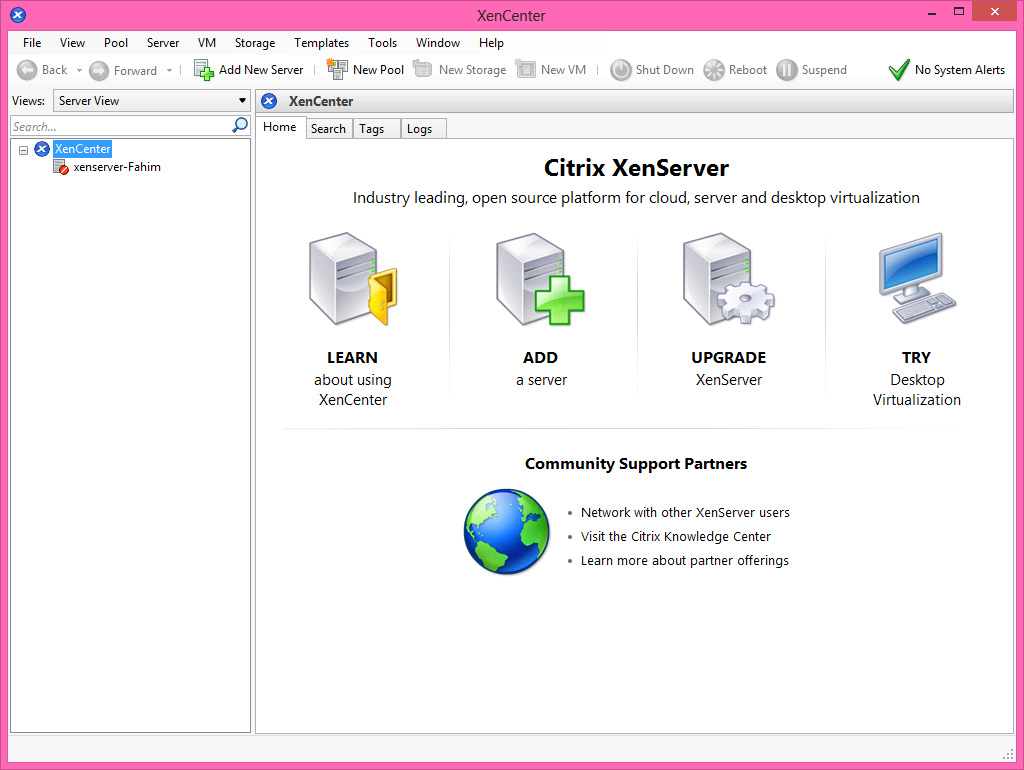Click the Shut Down power icon
1024x770 pixels.
coord(620,70)
